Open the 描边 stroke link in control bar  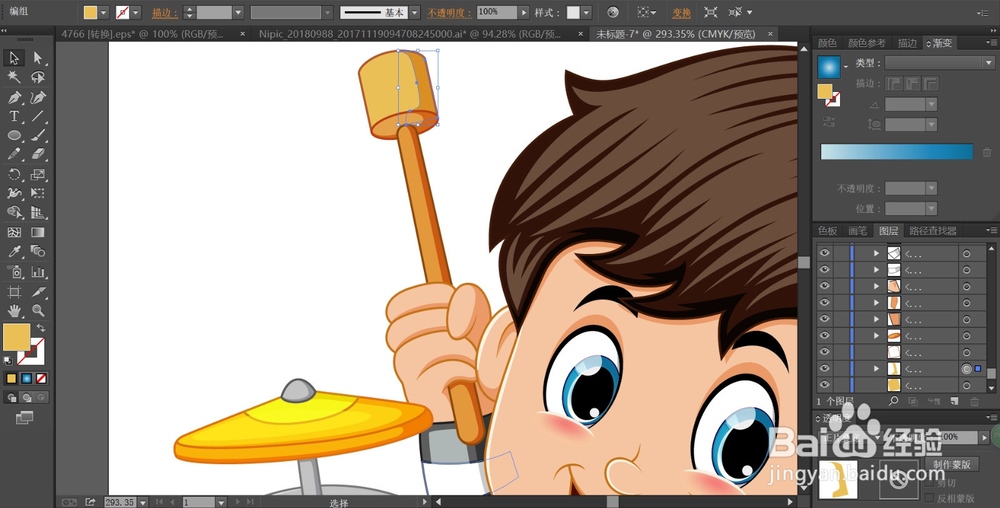pos(165,13)
